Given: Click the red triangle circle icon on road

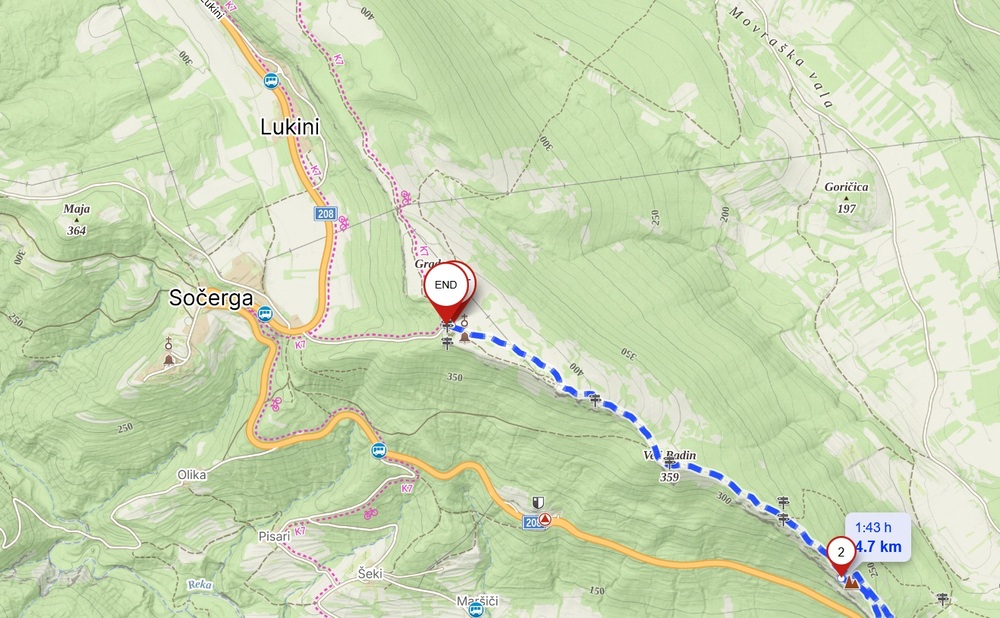Looking at the screenshot, I should (545, 520).
